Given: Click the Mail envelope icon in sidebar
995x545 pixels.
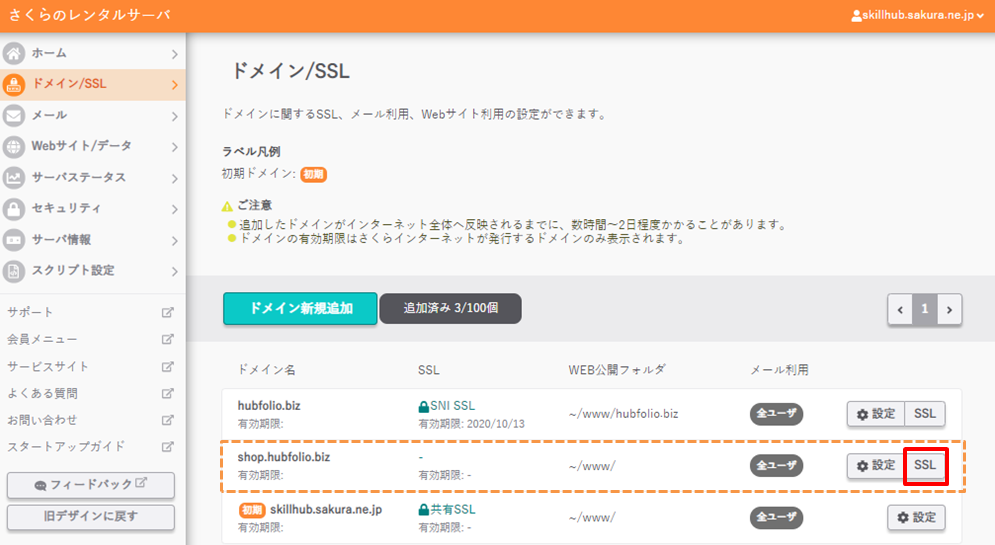Looking at the screenshot, I should point(14,115).
